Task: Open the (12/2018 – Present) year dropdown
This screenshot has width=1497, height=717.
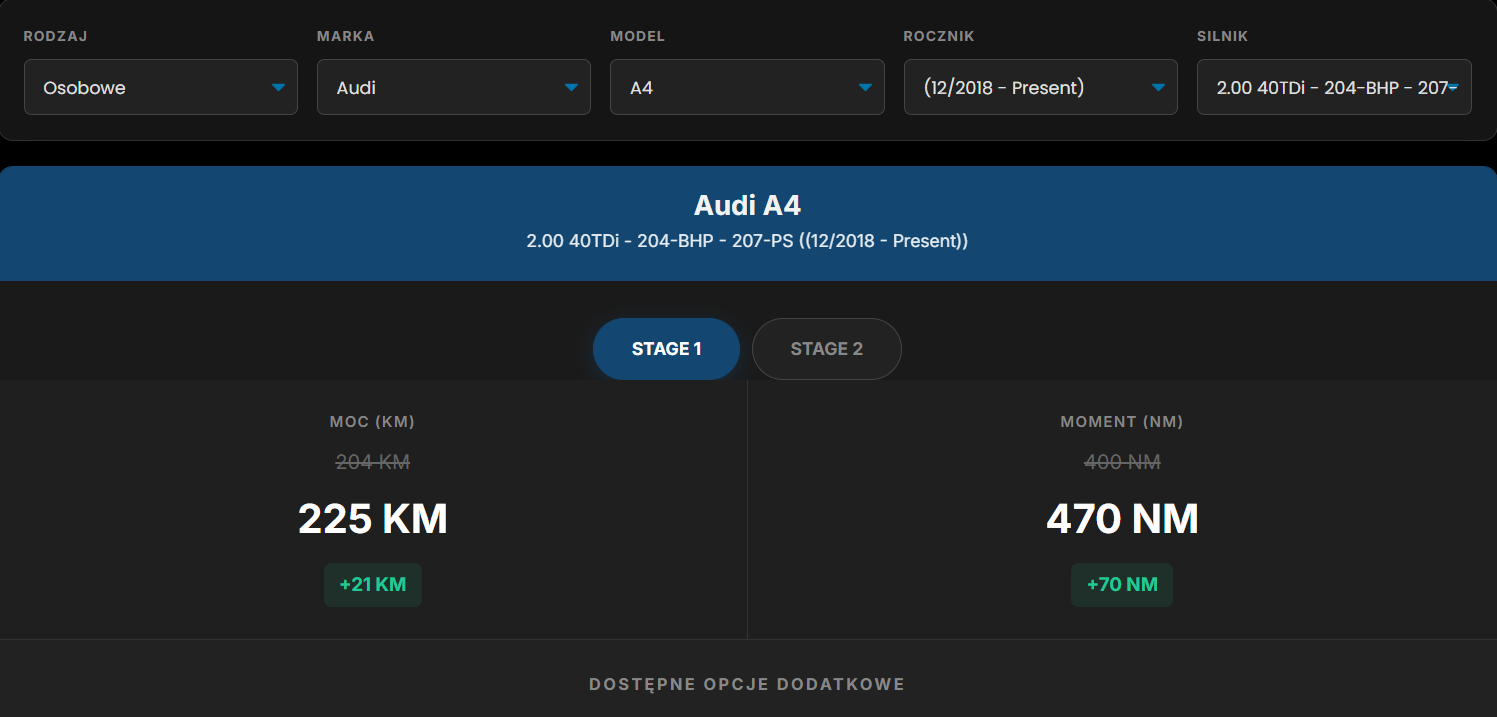Action: pos(1040,87)
